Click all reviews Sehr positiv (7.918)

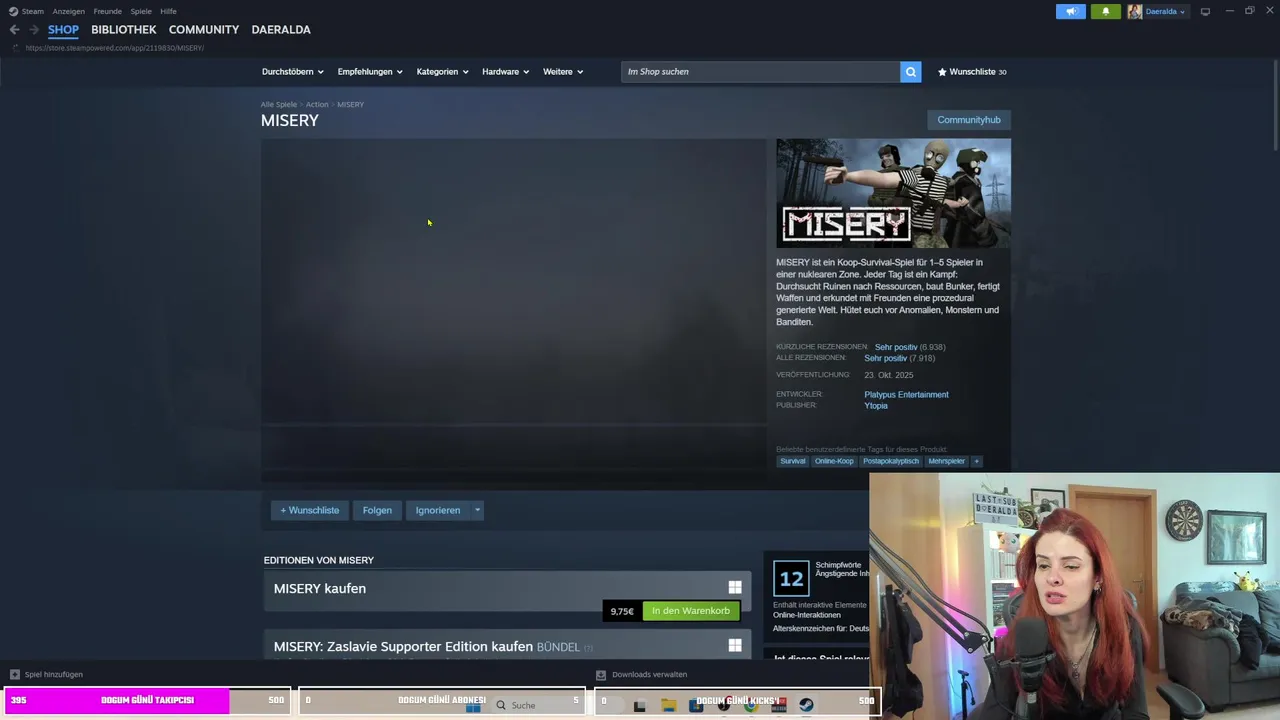pyautogui.click(x=900, y=358)
